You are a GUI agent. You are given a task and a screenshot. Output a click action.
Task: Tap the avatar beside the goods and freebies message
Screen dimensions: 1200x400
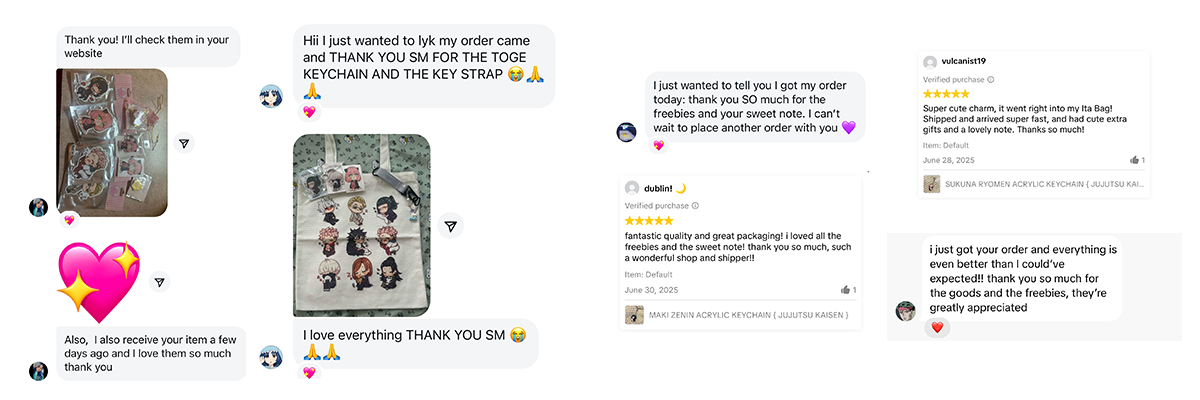point(906,311)
